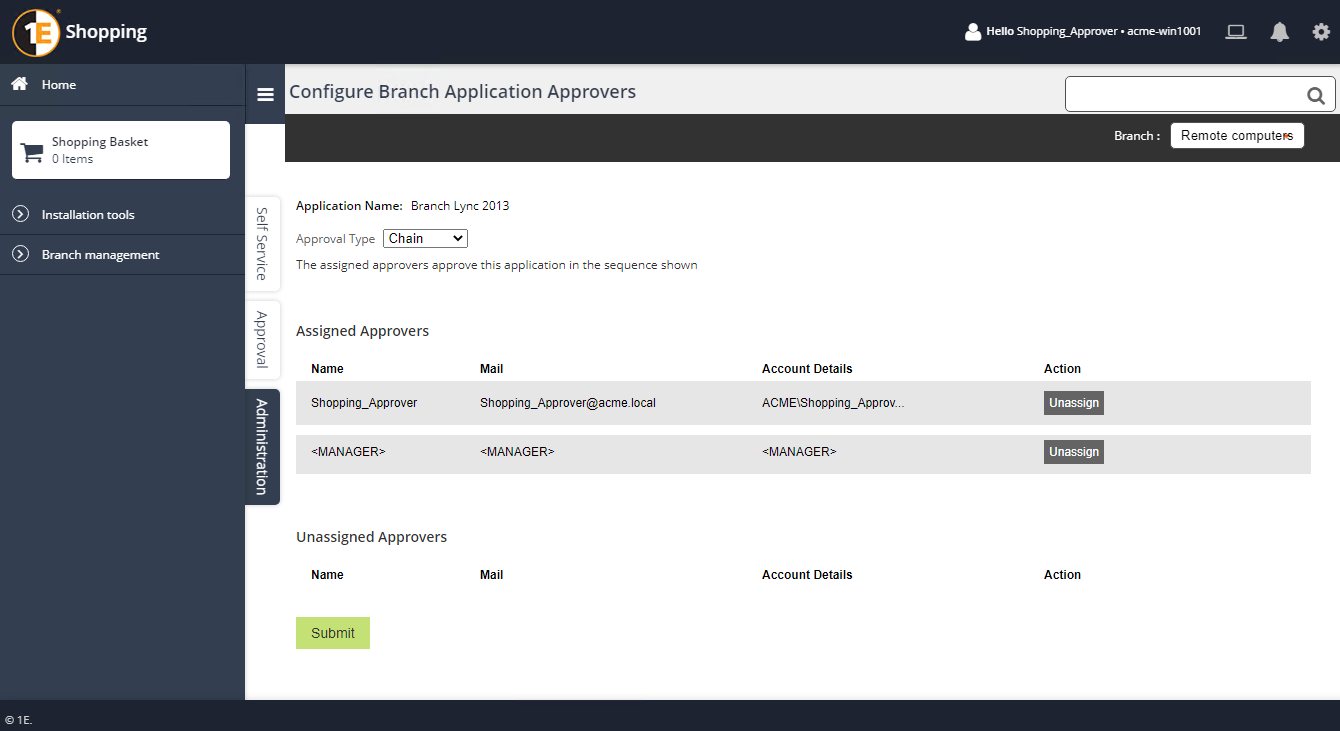Unassign the Shopping_Approver approver
This screenshot has width=1340, height=731.
click(1073, 403)
